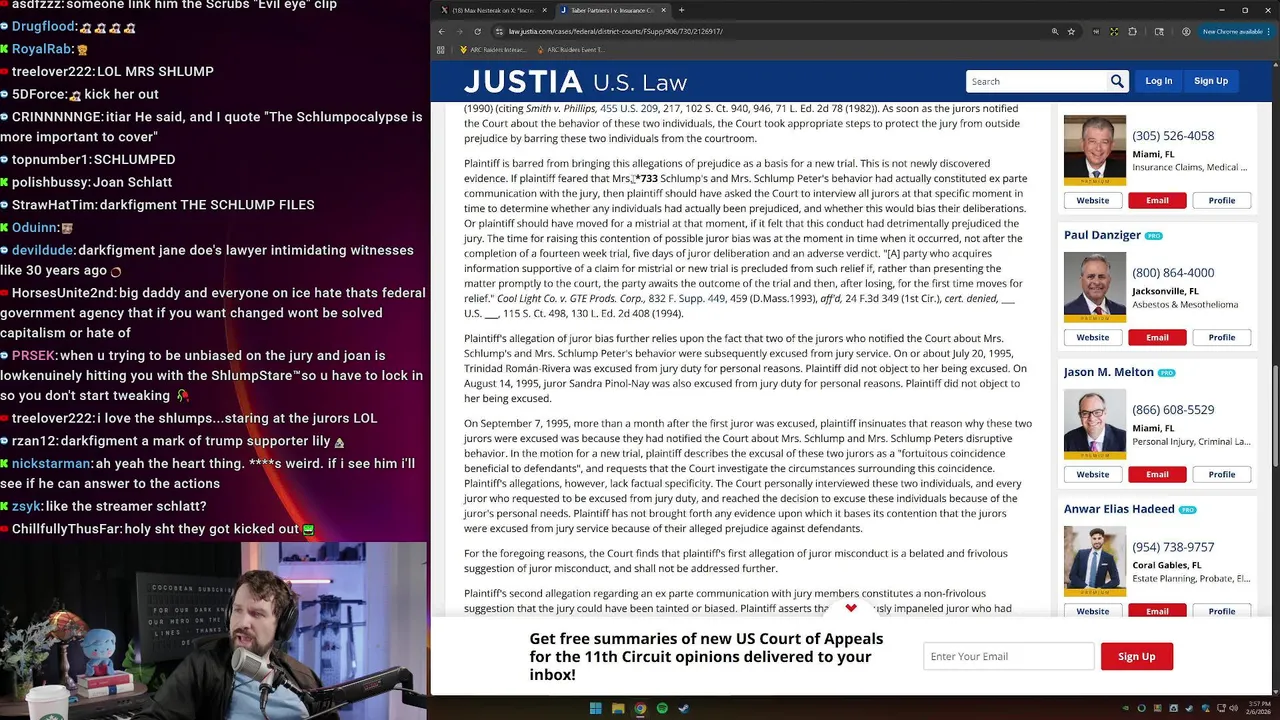This screenshot has width=1280, height=720.
Task: Open the 832 F. Supp. 449 citation link
Action: tap(686, 298)
